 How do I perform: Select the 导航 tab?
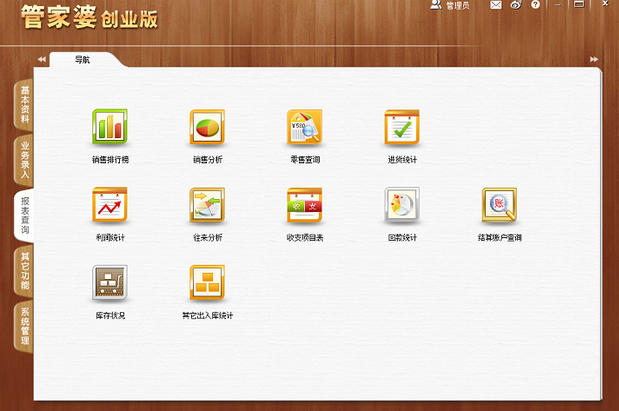(x=82, y=60)
